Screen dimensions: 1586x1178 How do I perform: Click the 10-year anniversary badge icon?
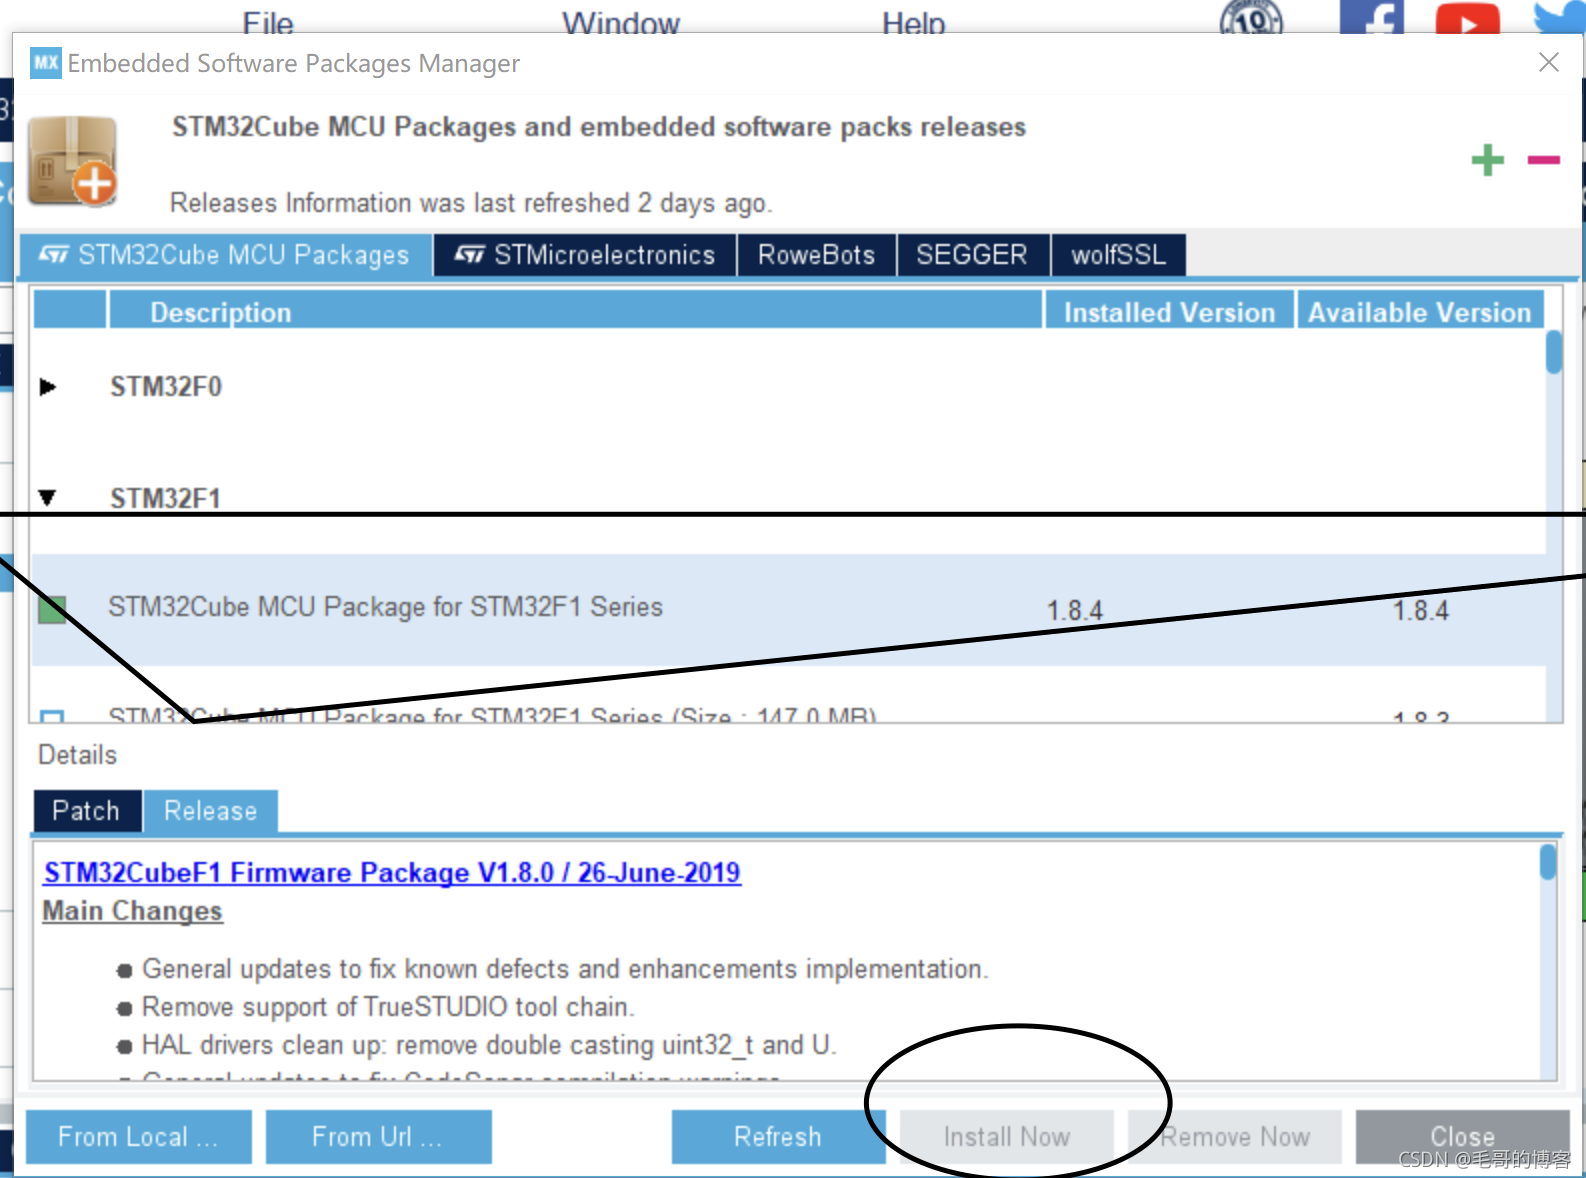[1252, 17]
